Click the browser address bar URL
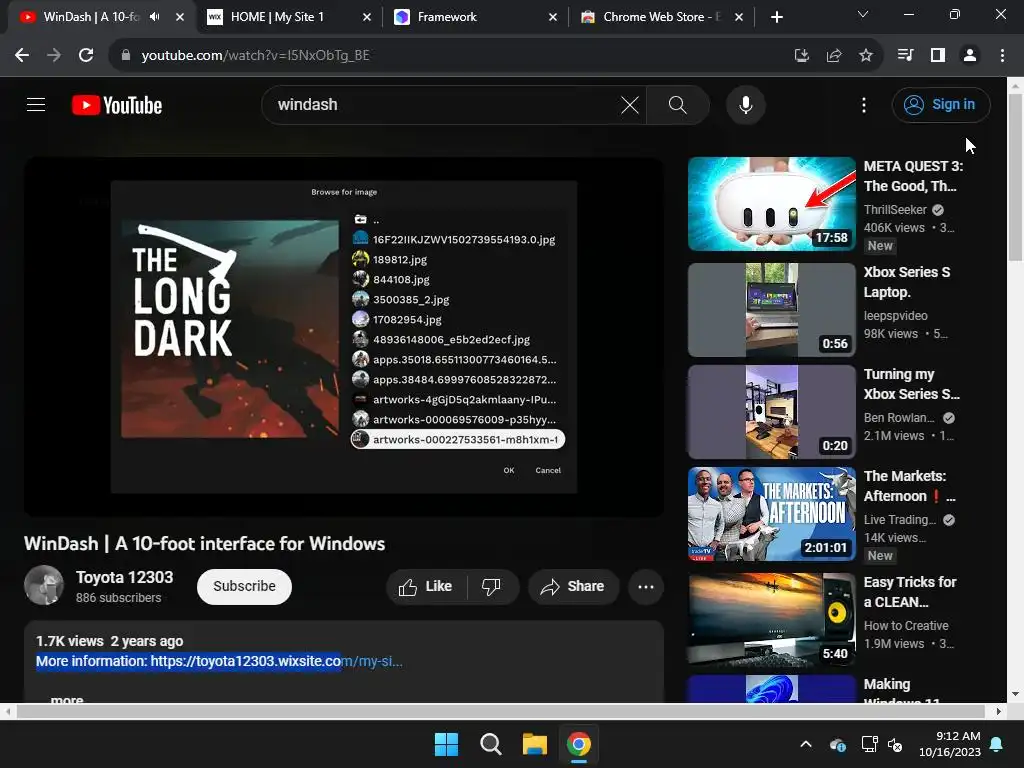 [255, 56]
